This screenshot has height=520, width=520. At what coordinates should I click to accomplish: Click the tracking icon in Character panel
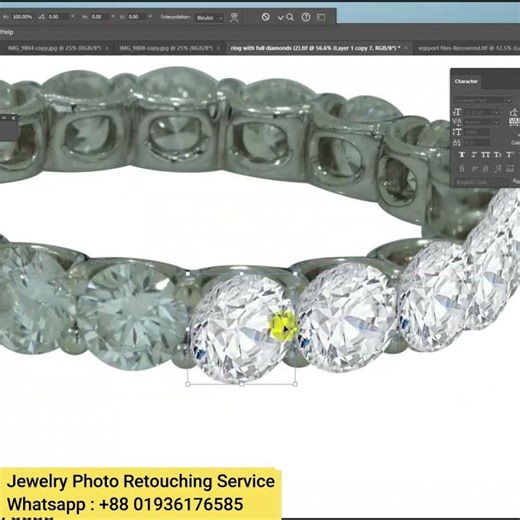coord(515,122)
